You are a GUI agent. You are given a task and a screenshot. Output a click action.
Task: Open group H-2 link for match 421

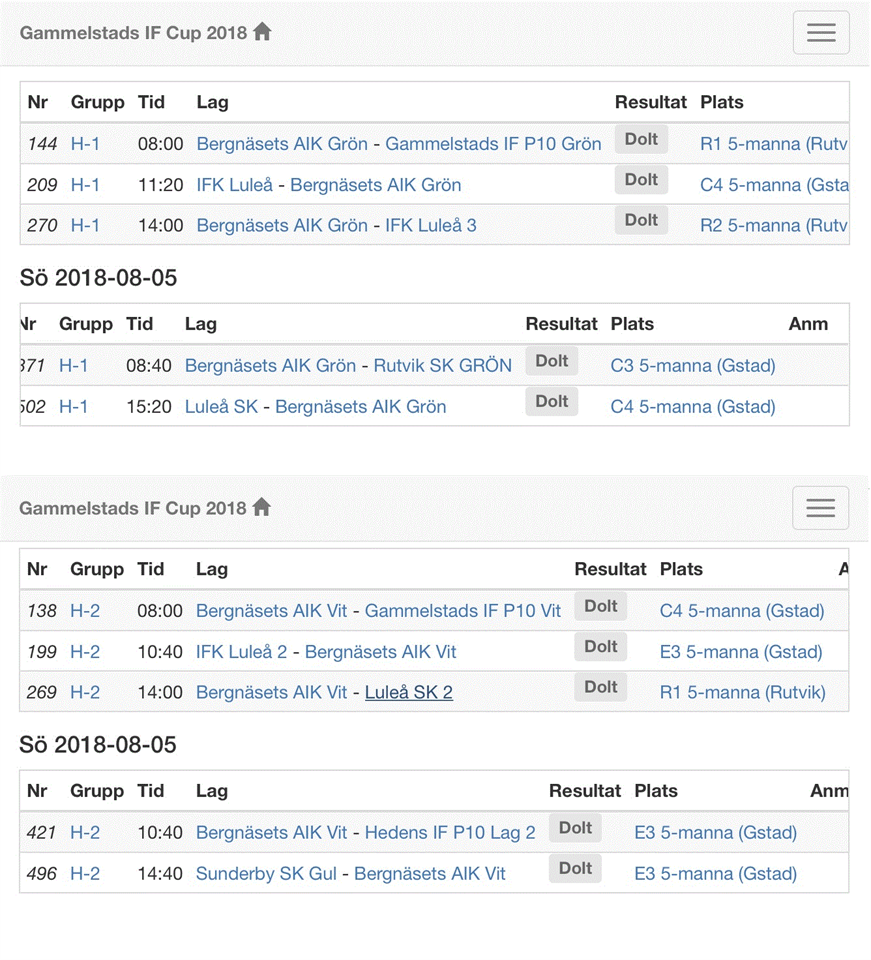pos(85,833)
